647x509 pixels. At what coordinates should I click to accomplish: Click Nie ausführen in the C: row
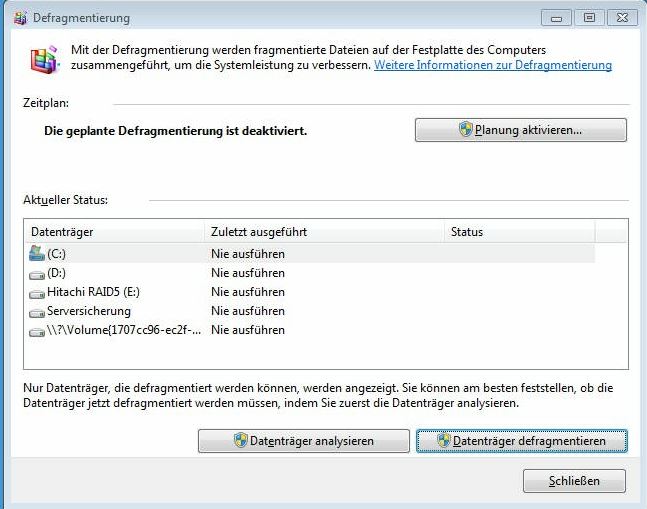tap(248, 254)
